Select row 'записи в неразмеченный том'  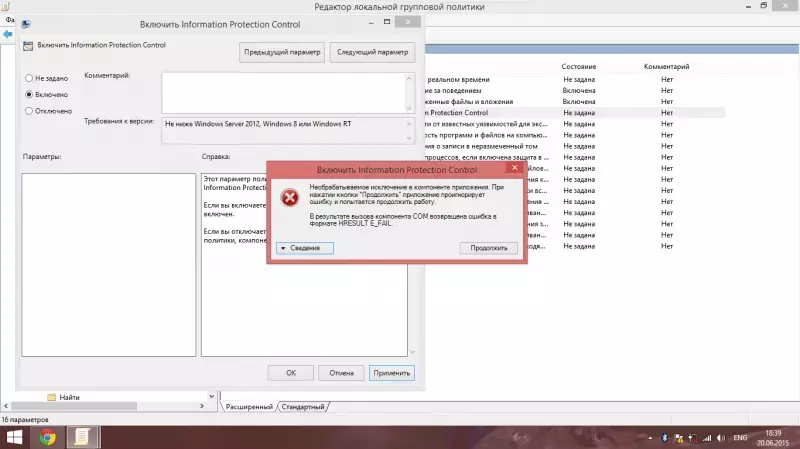point(575,146)
